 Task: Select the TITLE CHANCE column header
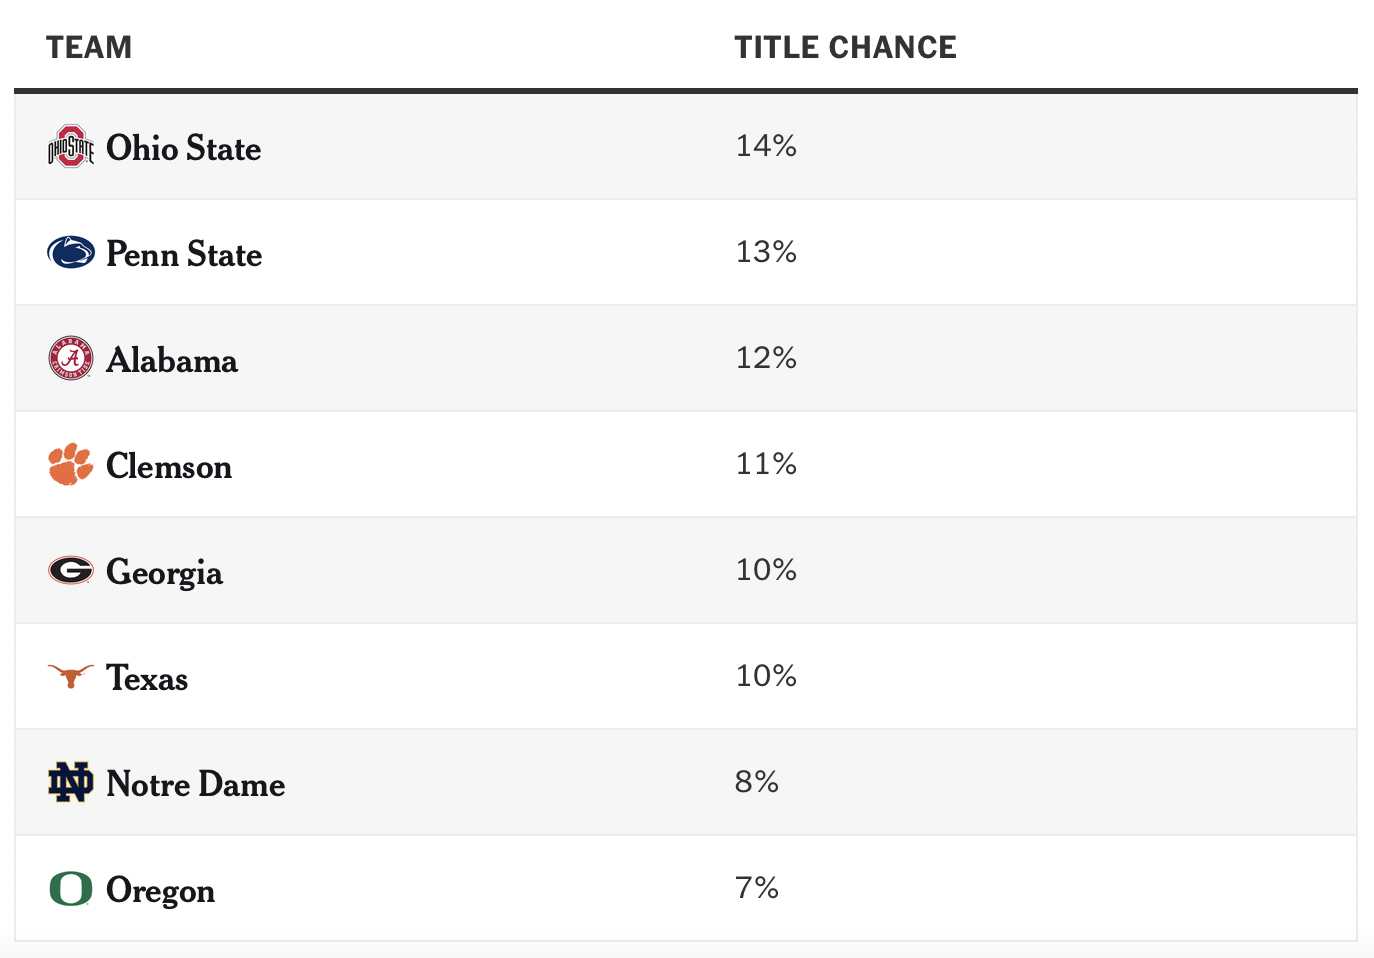pyautogui.click(x=845, y=47)
